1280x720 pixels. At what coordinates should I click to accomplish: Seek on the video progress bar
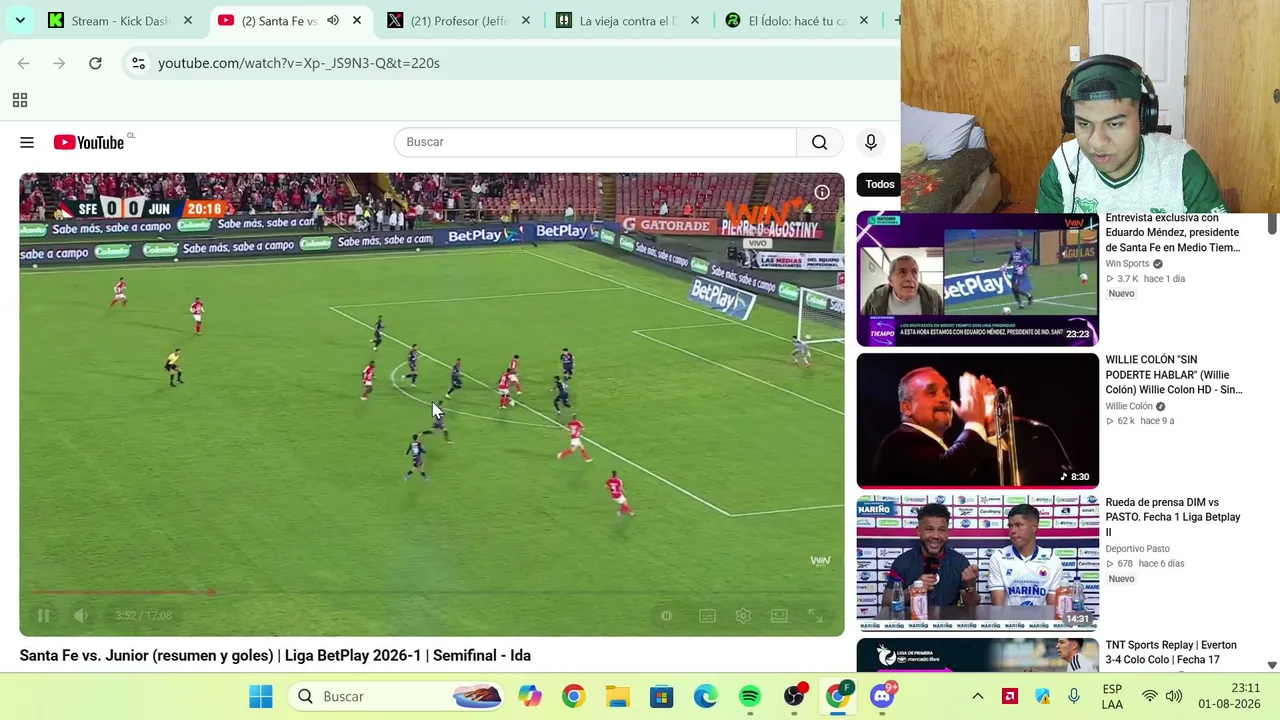(432, 593)
